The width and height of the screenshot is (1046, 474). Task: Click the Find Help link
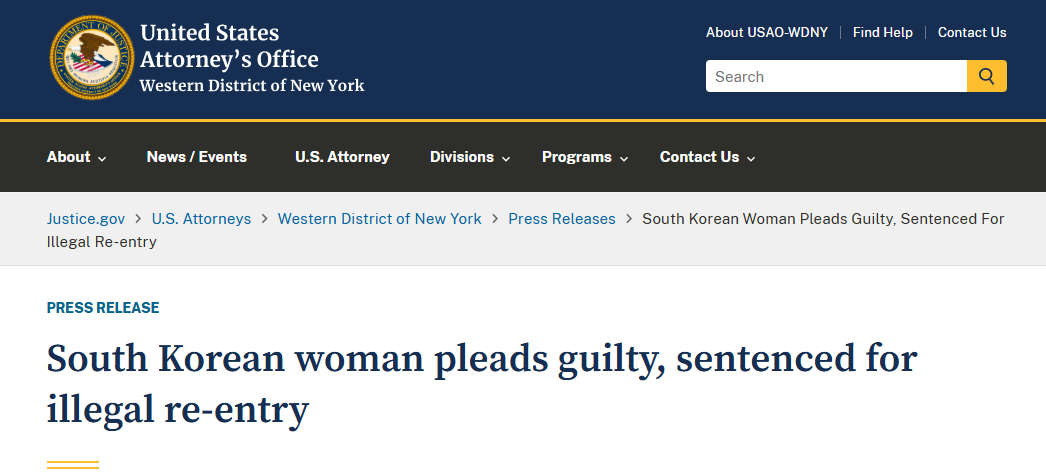(x=883, y=32)
